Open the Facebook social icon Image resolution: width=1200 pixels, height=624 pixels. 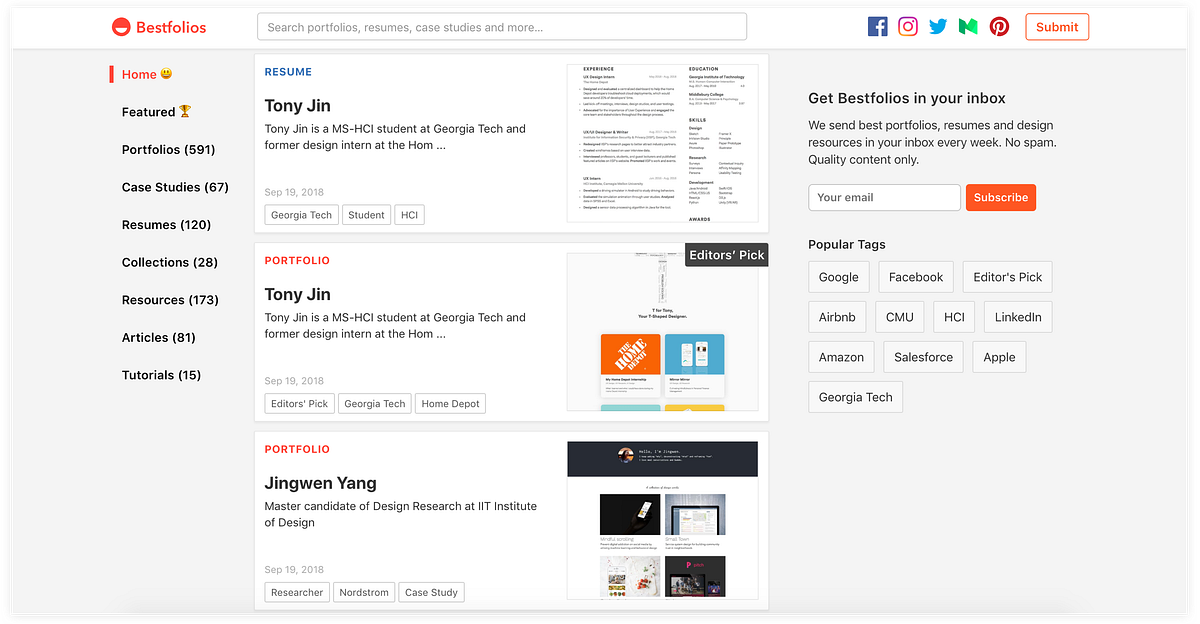coord(877,26)
